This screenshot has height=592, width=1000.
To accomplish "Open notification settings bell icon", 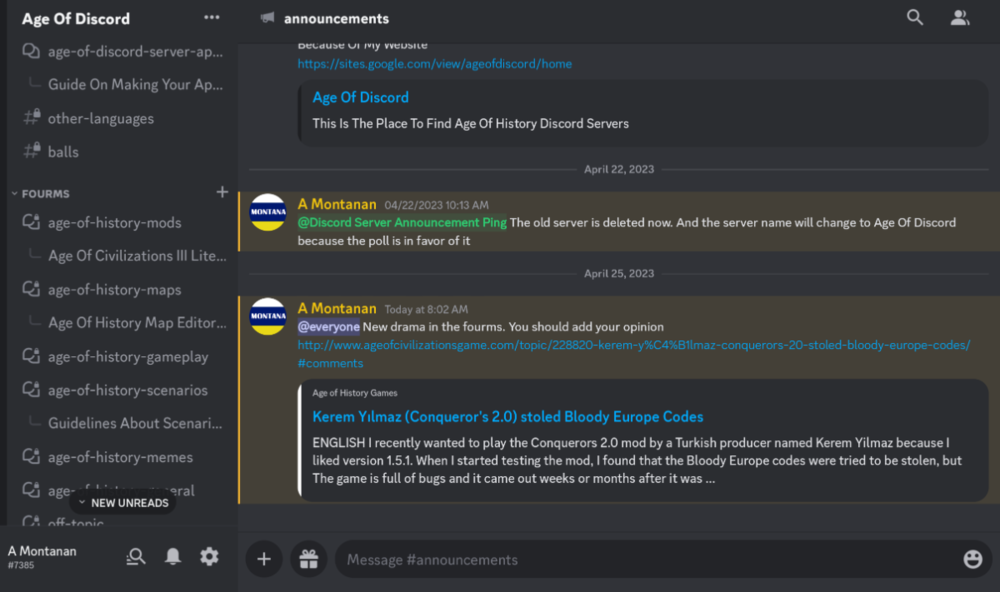I will (173, 557).
